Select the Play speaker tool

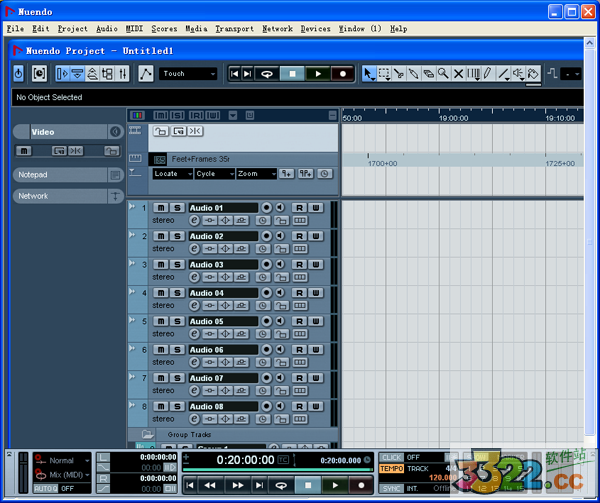(518, 73)
